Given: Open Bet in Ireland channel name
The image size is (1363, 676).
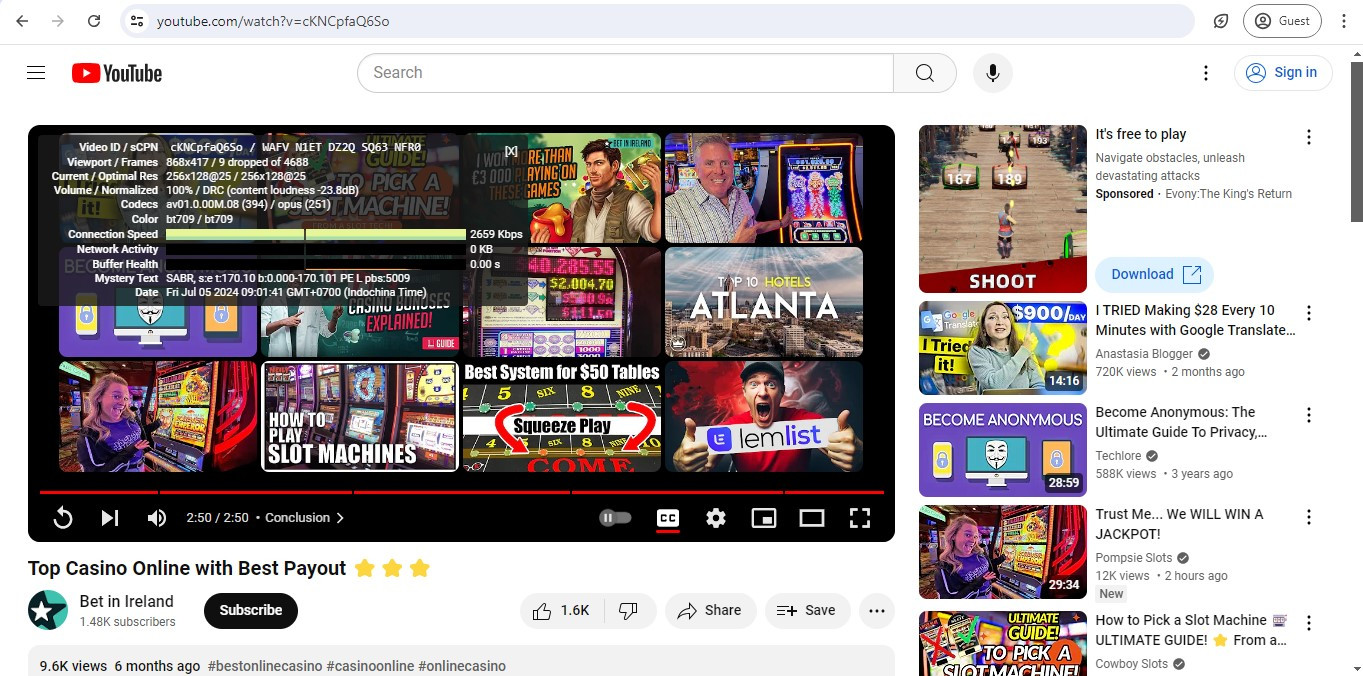Looking at the screenshot, I should 126,601.
